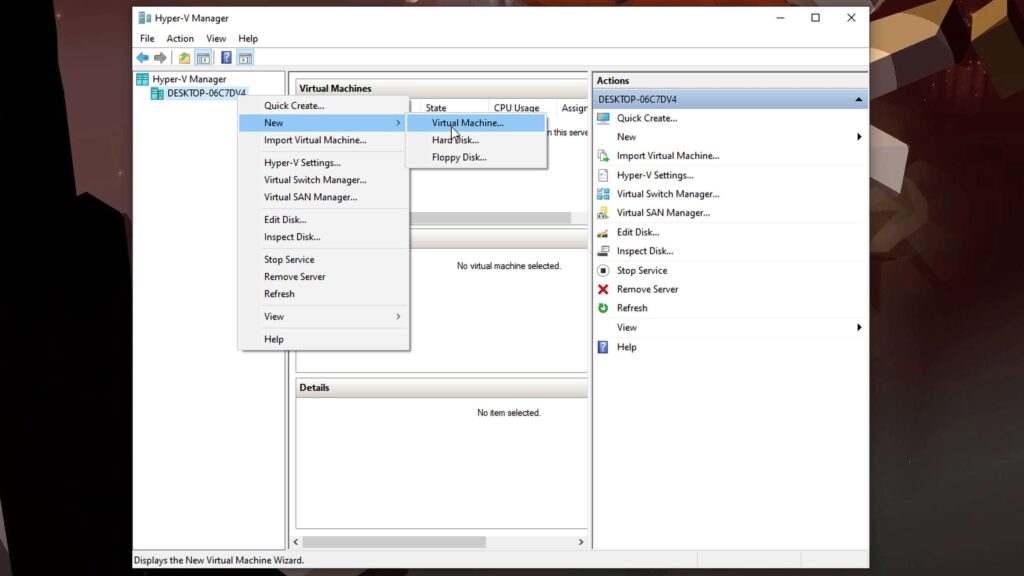Toggle the Show/Hide Console Tree toolbar icon

[204, 57]
